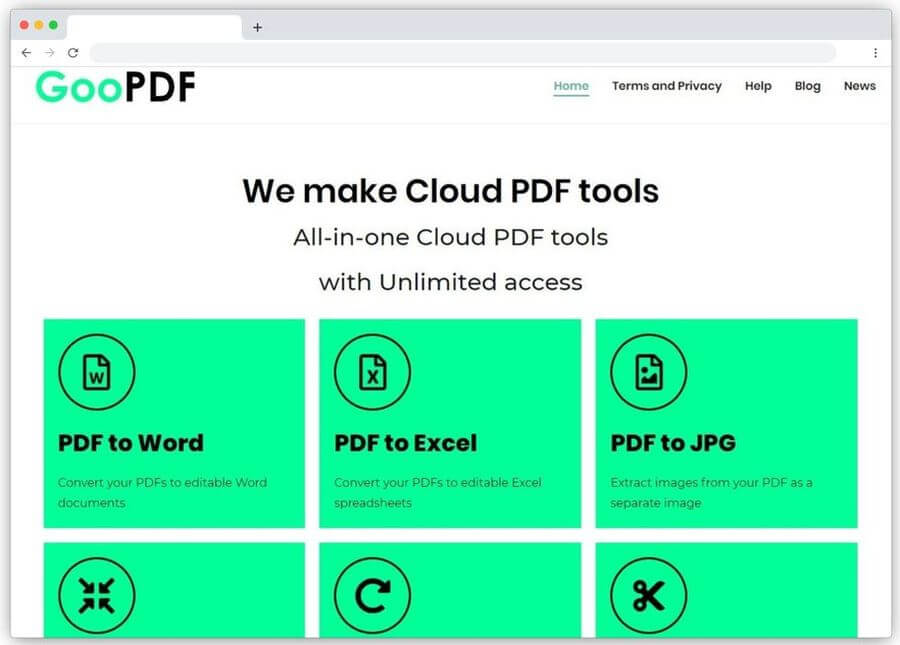Click 'Convert your PDFs to editable Word documents'
The width and height of the screenshot is (900, 645).
[x=162, y=492]
